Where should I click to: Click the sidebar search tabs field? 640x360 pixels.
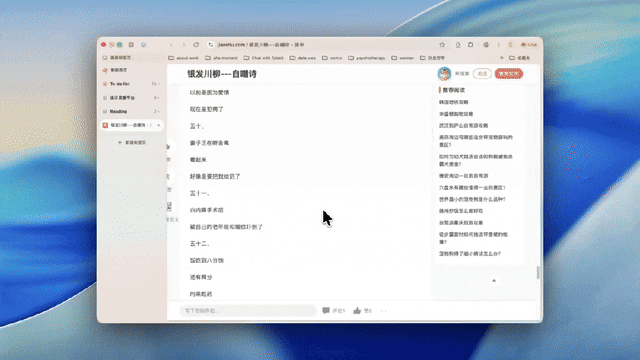[131, 58]
